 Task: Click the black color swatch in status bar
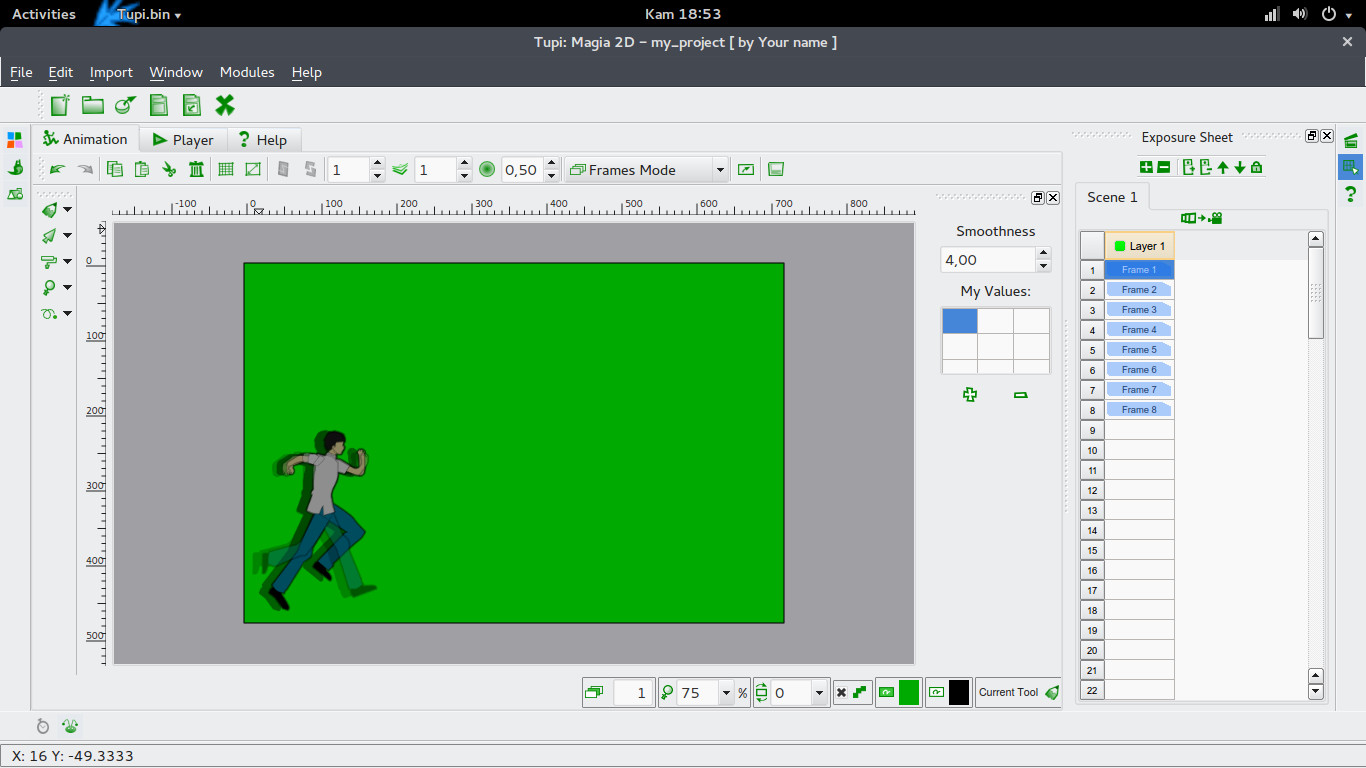(x=959, y=692)
